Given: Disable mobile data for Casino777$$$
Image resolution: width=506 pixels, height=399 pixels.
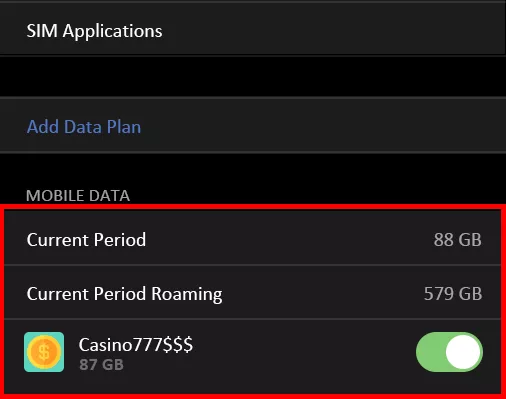Looking at the screenshot, I should (449, 352).
